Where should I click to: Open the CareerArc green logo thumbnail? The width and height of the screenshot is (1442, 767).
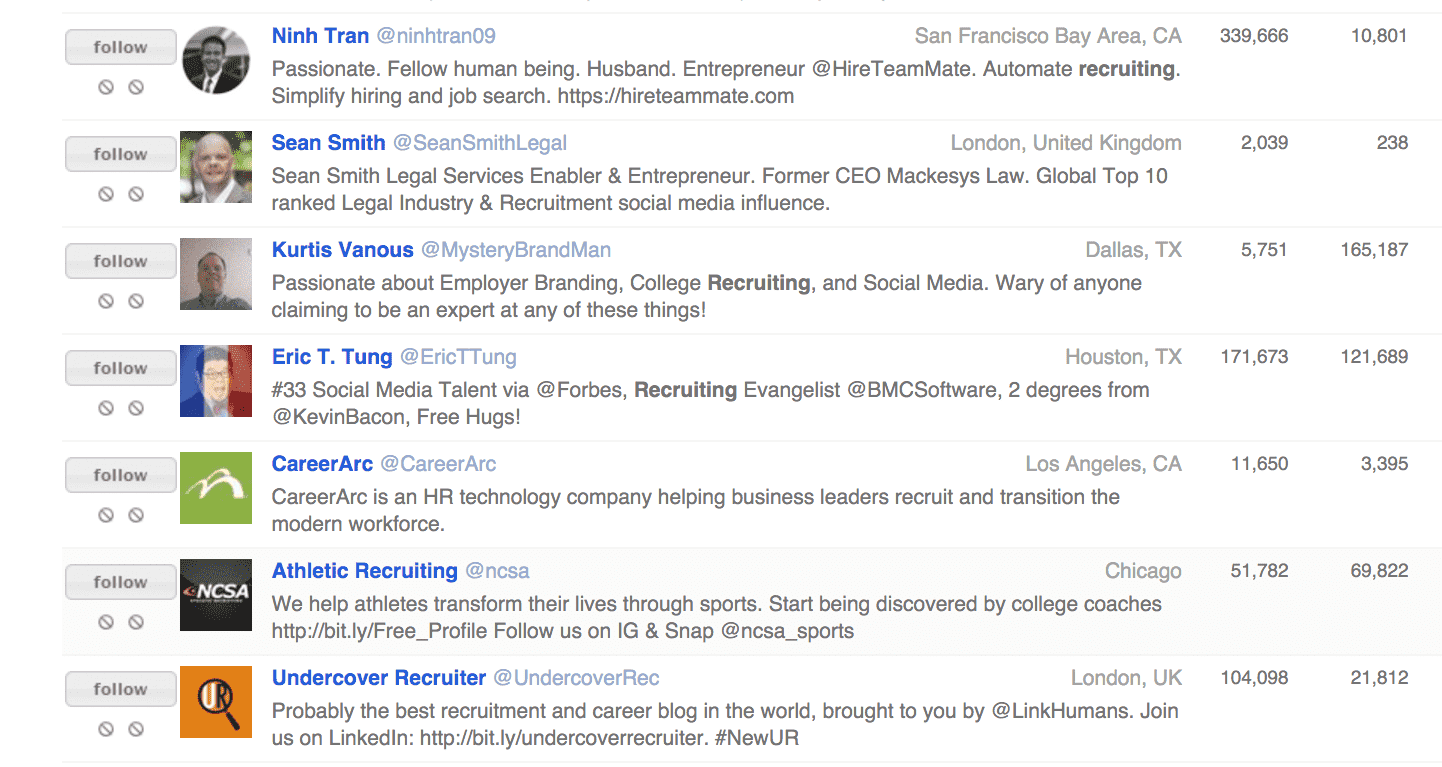pyautogui.click(x=216, y=488)
